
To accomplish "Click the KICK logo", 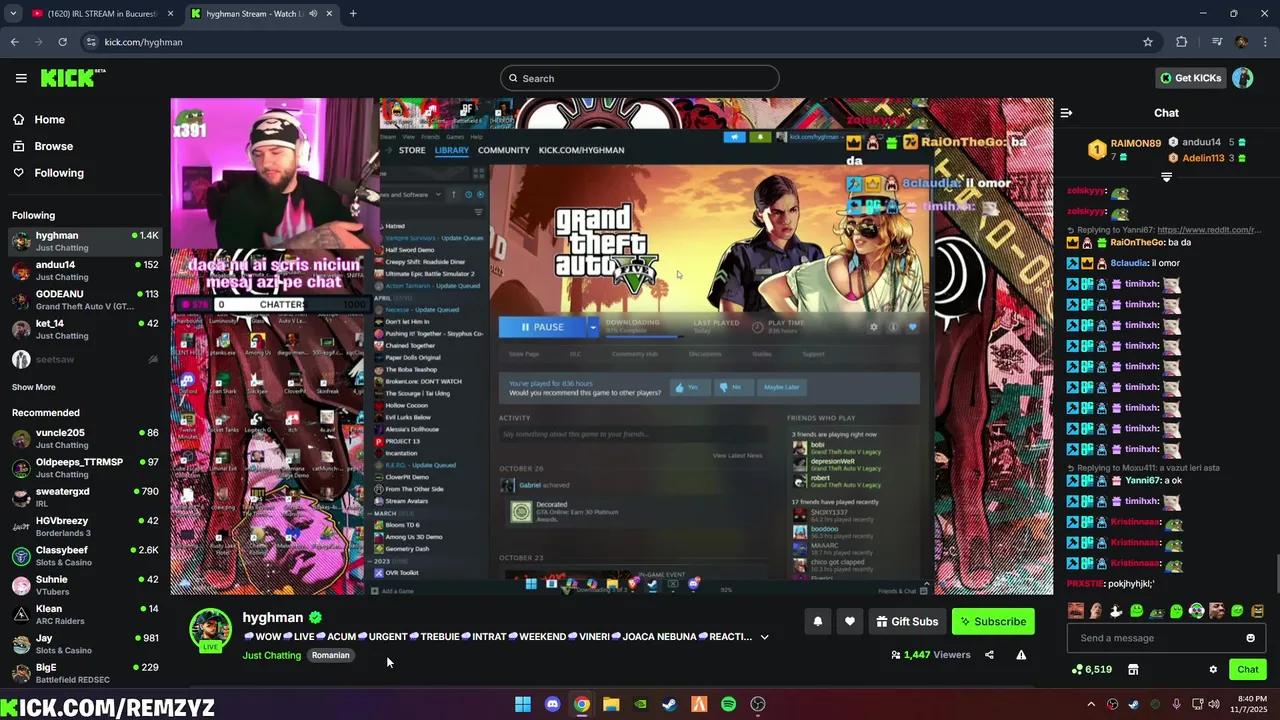I will tap(73, 78).
